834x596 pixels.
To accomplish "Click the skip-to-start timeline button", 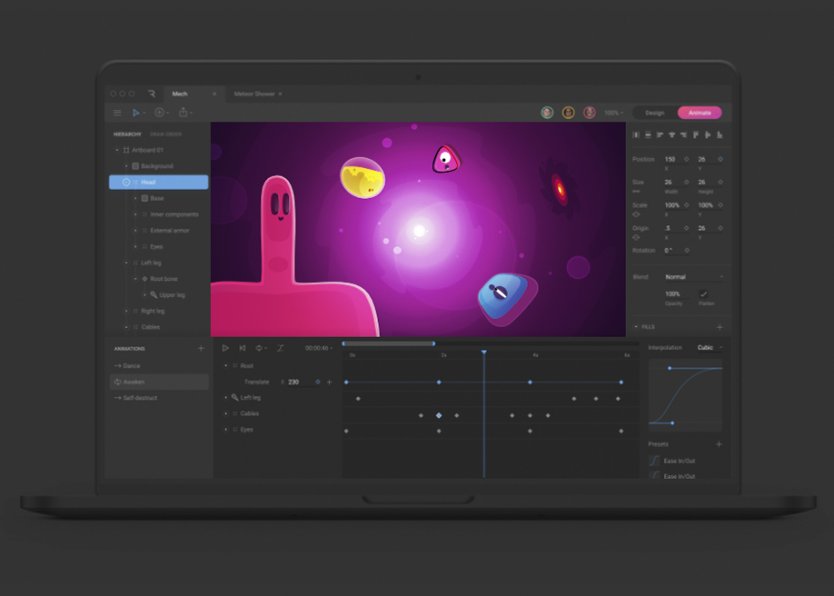I will click(x=242, y=348).
